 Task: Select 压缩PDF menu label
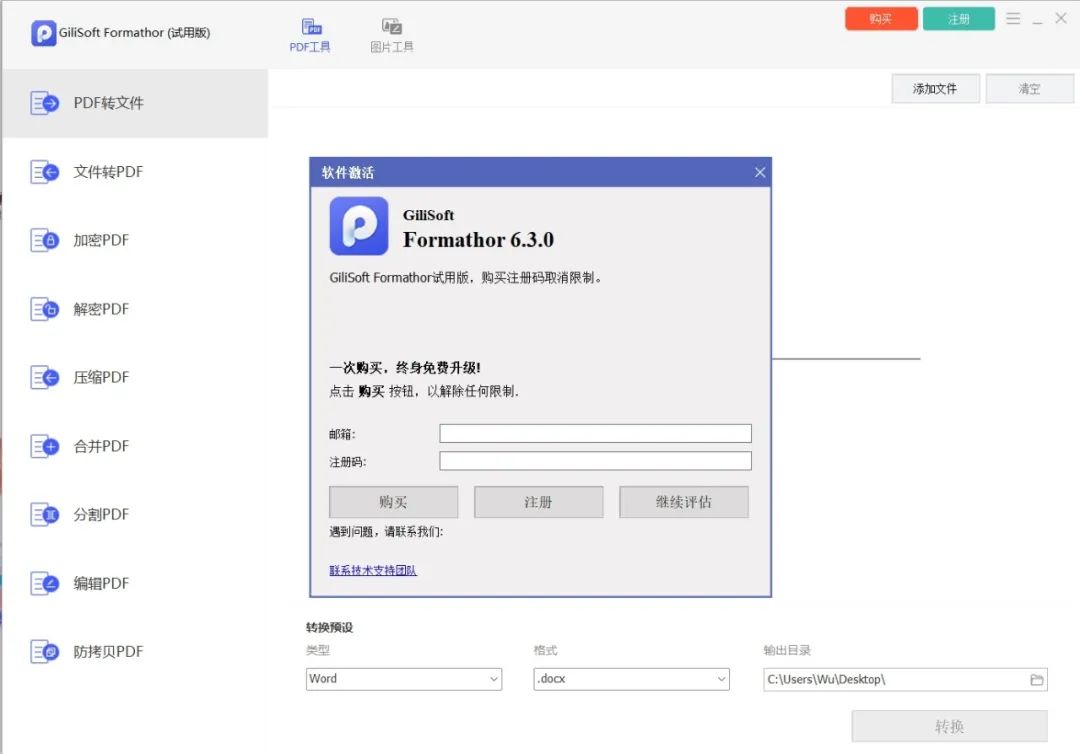pos(101,377)
